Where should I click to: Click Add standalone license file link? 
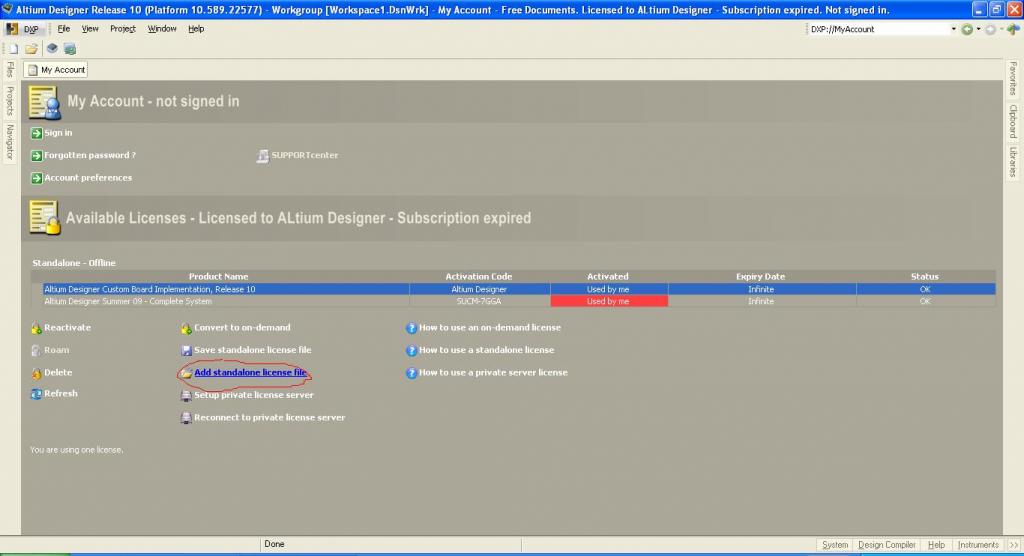point(250,372)
